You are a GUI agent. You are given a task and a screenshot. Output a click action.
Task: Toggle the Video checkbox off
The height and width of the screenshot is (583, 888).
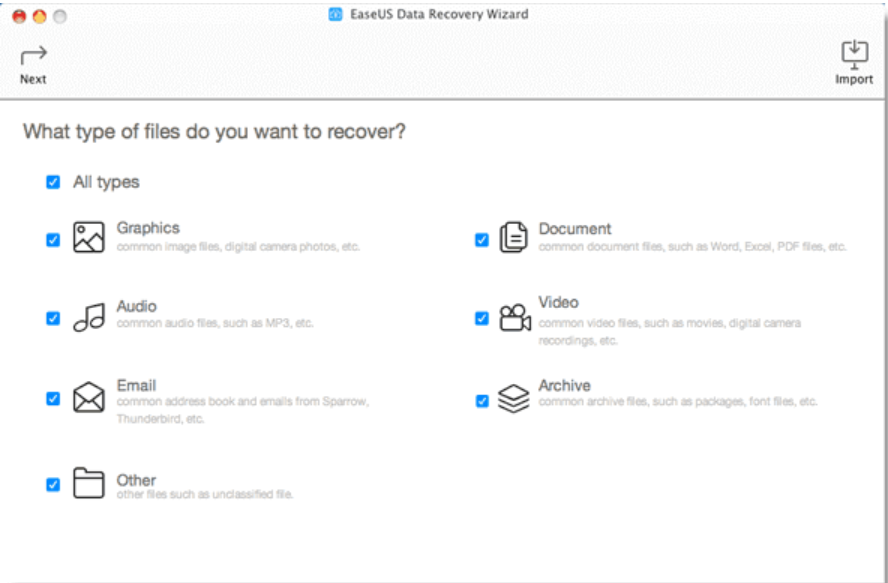coord(482,319)
